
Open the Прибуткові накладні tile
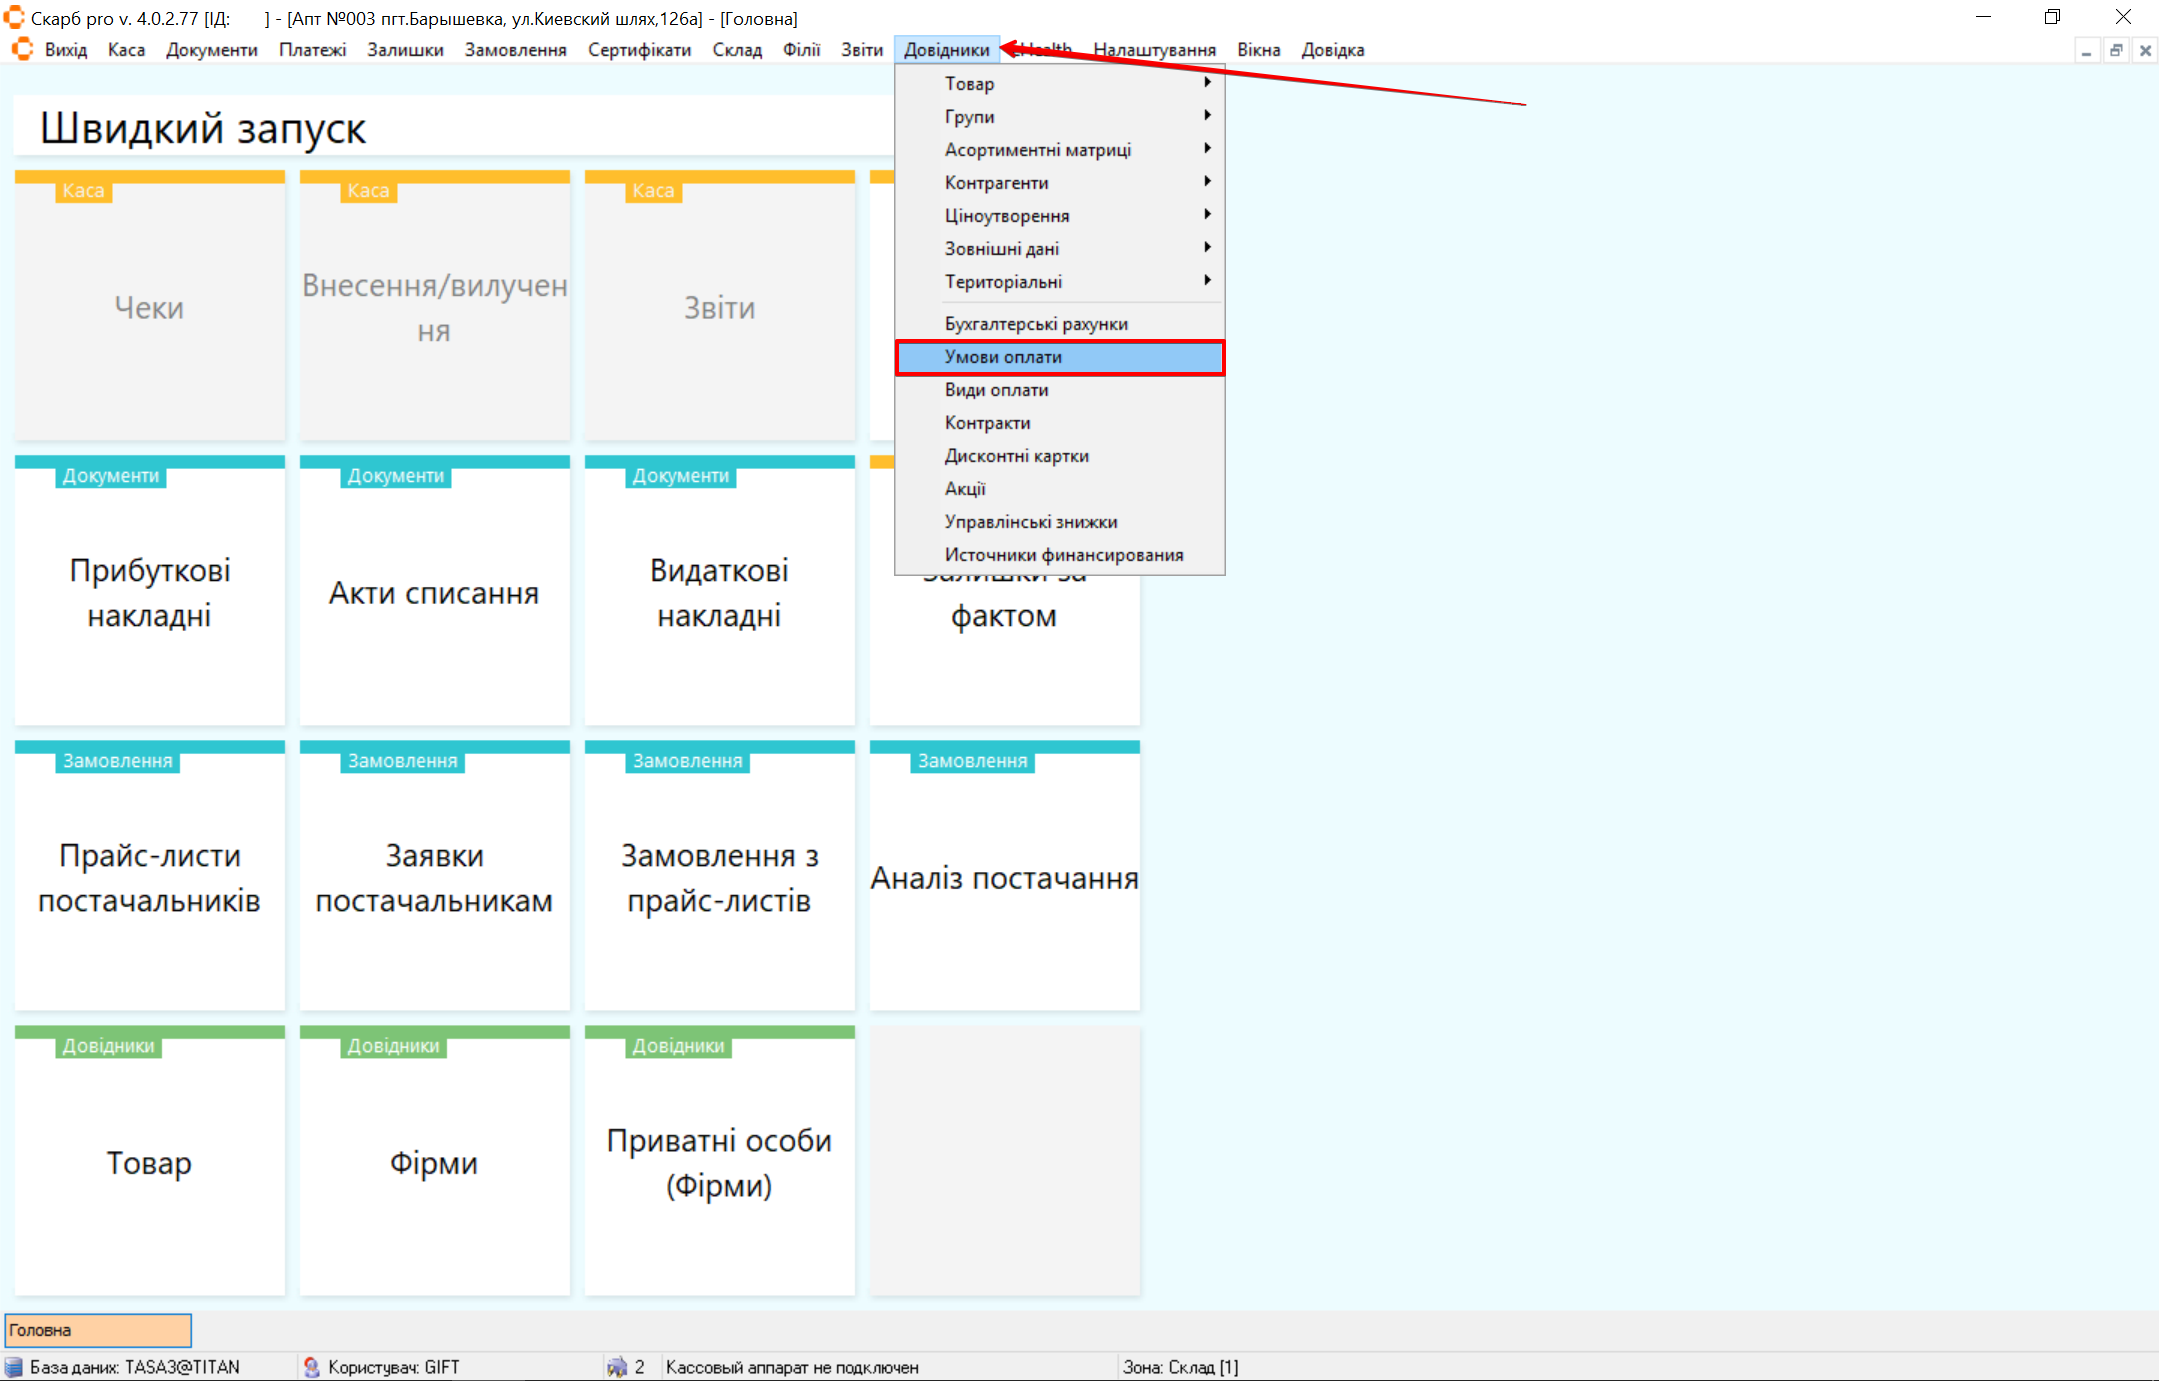[x=150, y=592]
